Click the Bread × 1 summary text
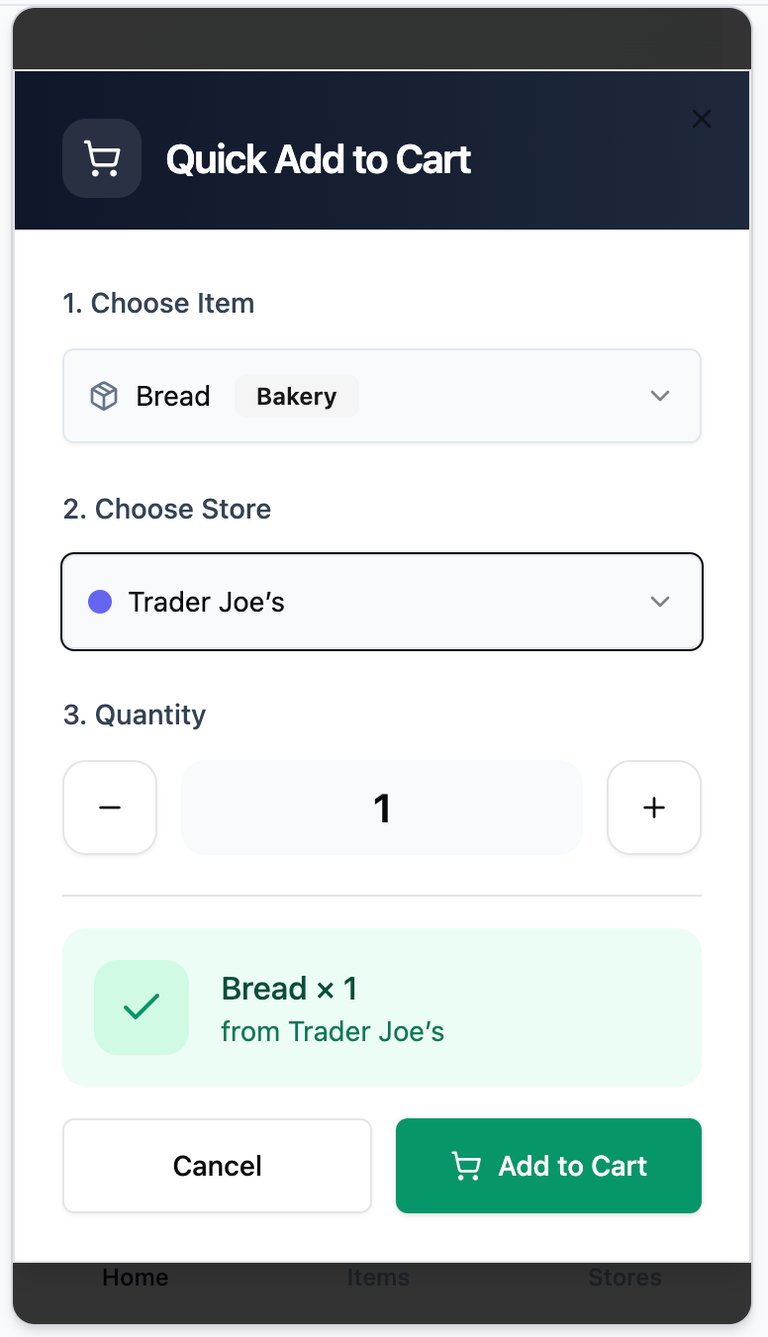This screenshot has height=1337, width=768. [289, 989]
